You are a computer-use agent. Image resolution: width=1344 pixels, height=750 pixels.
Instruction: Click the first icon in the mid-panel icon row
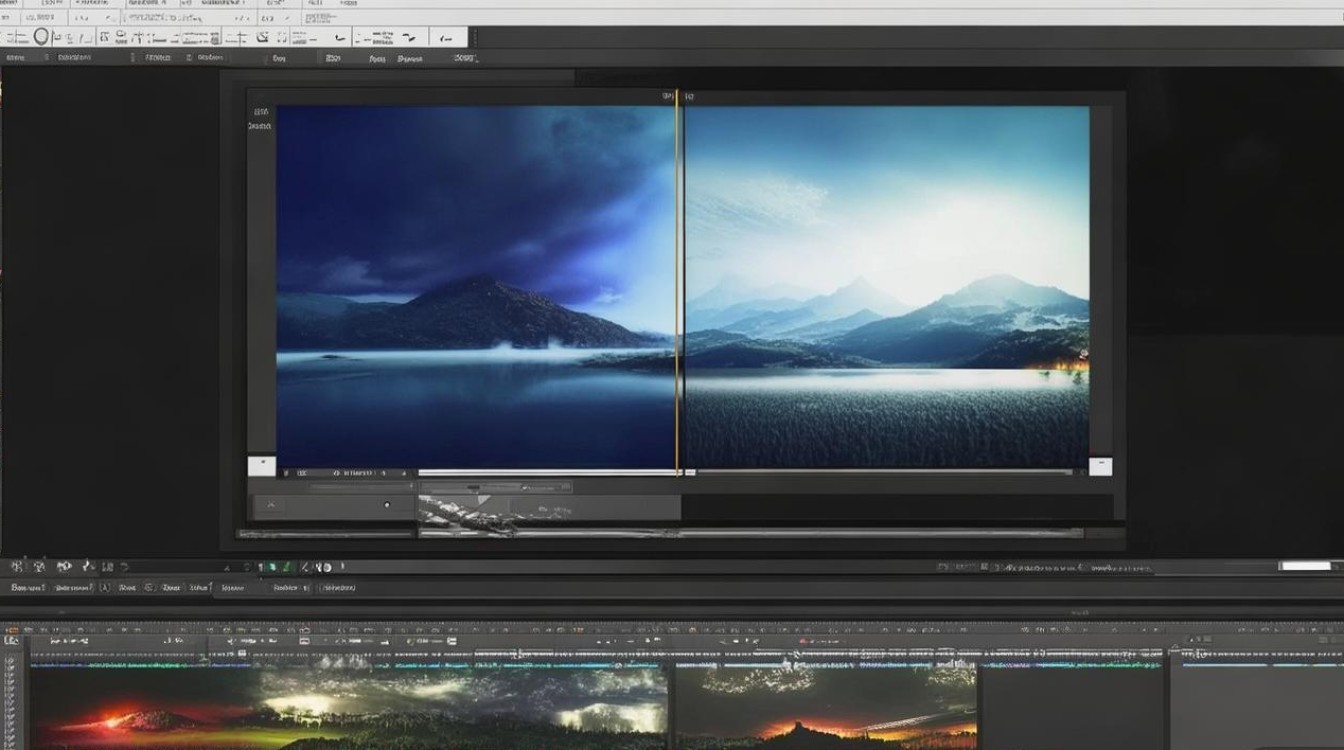14,567
